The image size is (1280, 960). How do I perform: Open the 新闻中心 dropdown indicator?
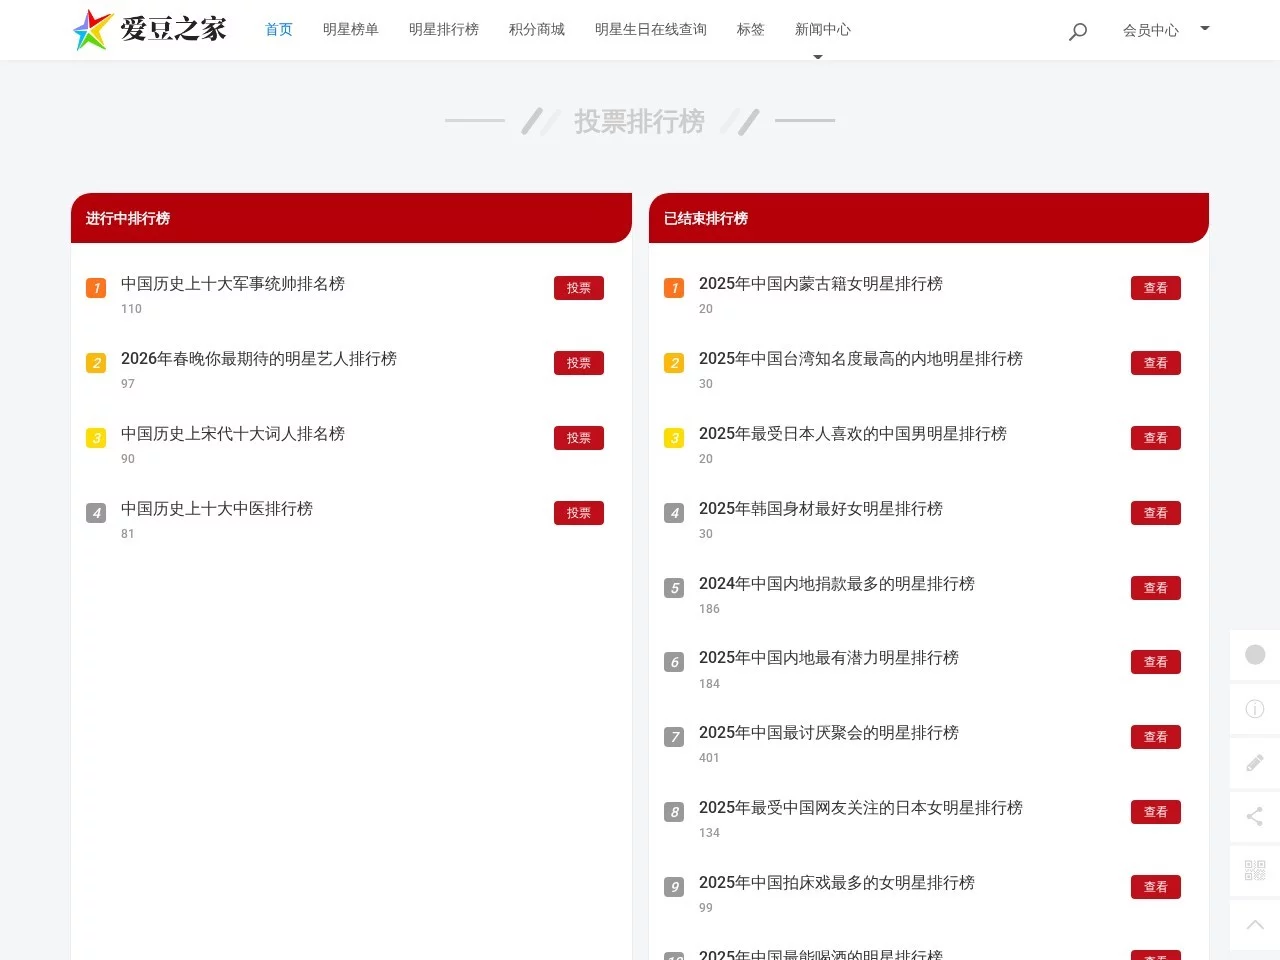(818, 56)
